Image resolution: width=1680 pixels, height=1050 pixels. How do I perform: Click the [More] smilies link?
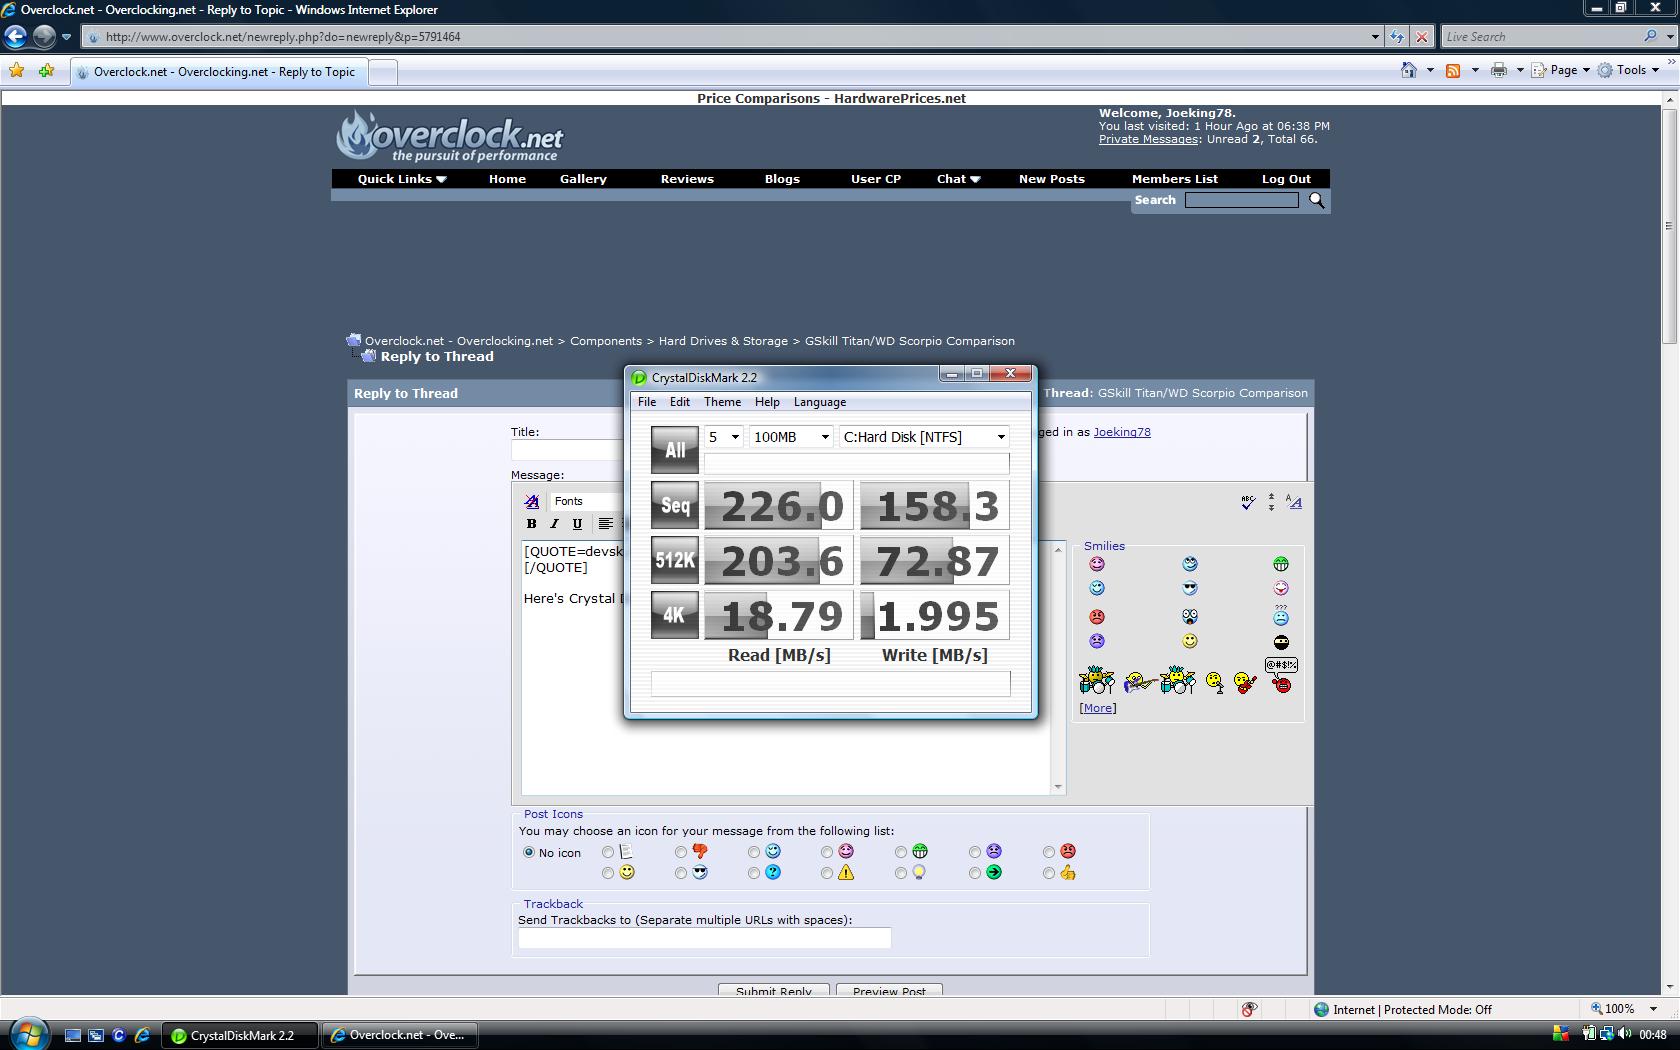point(1098,708)
